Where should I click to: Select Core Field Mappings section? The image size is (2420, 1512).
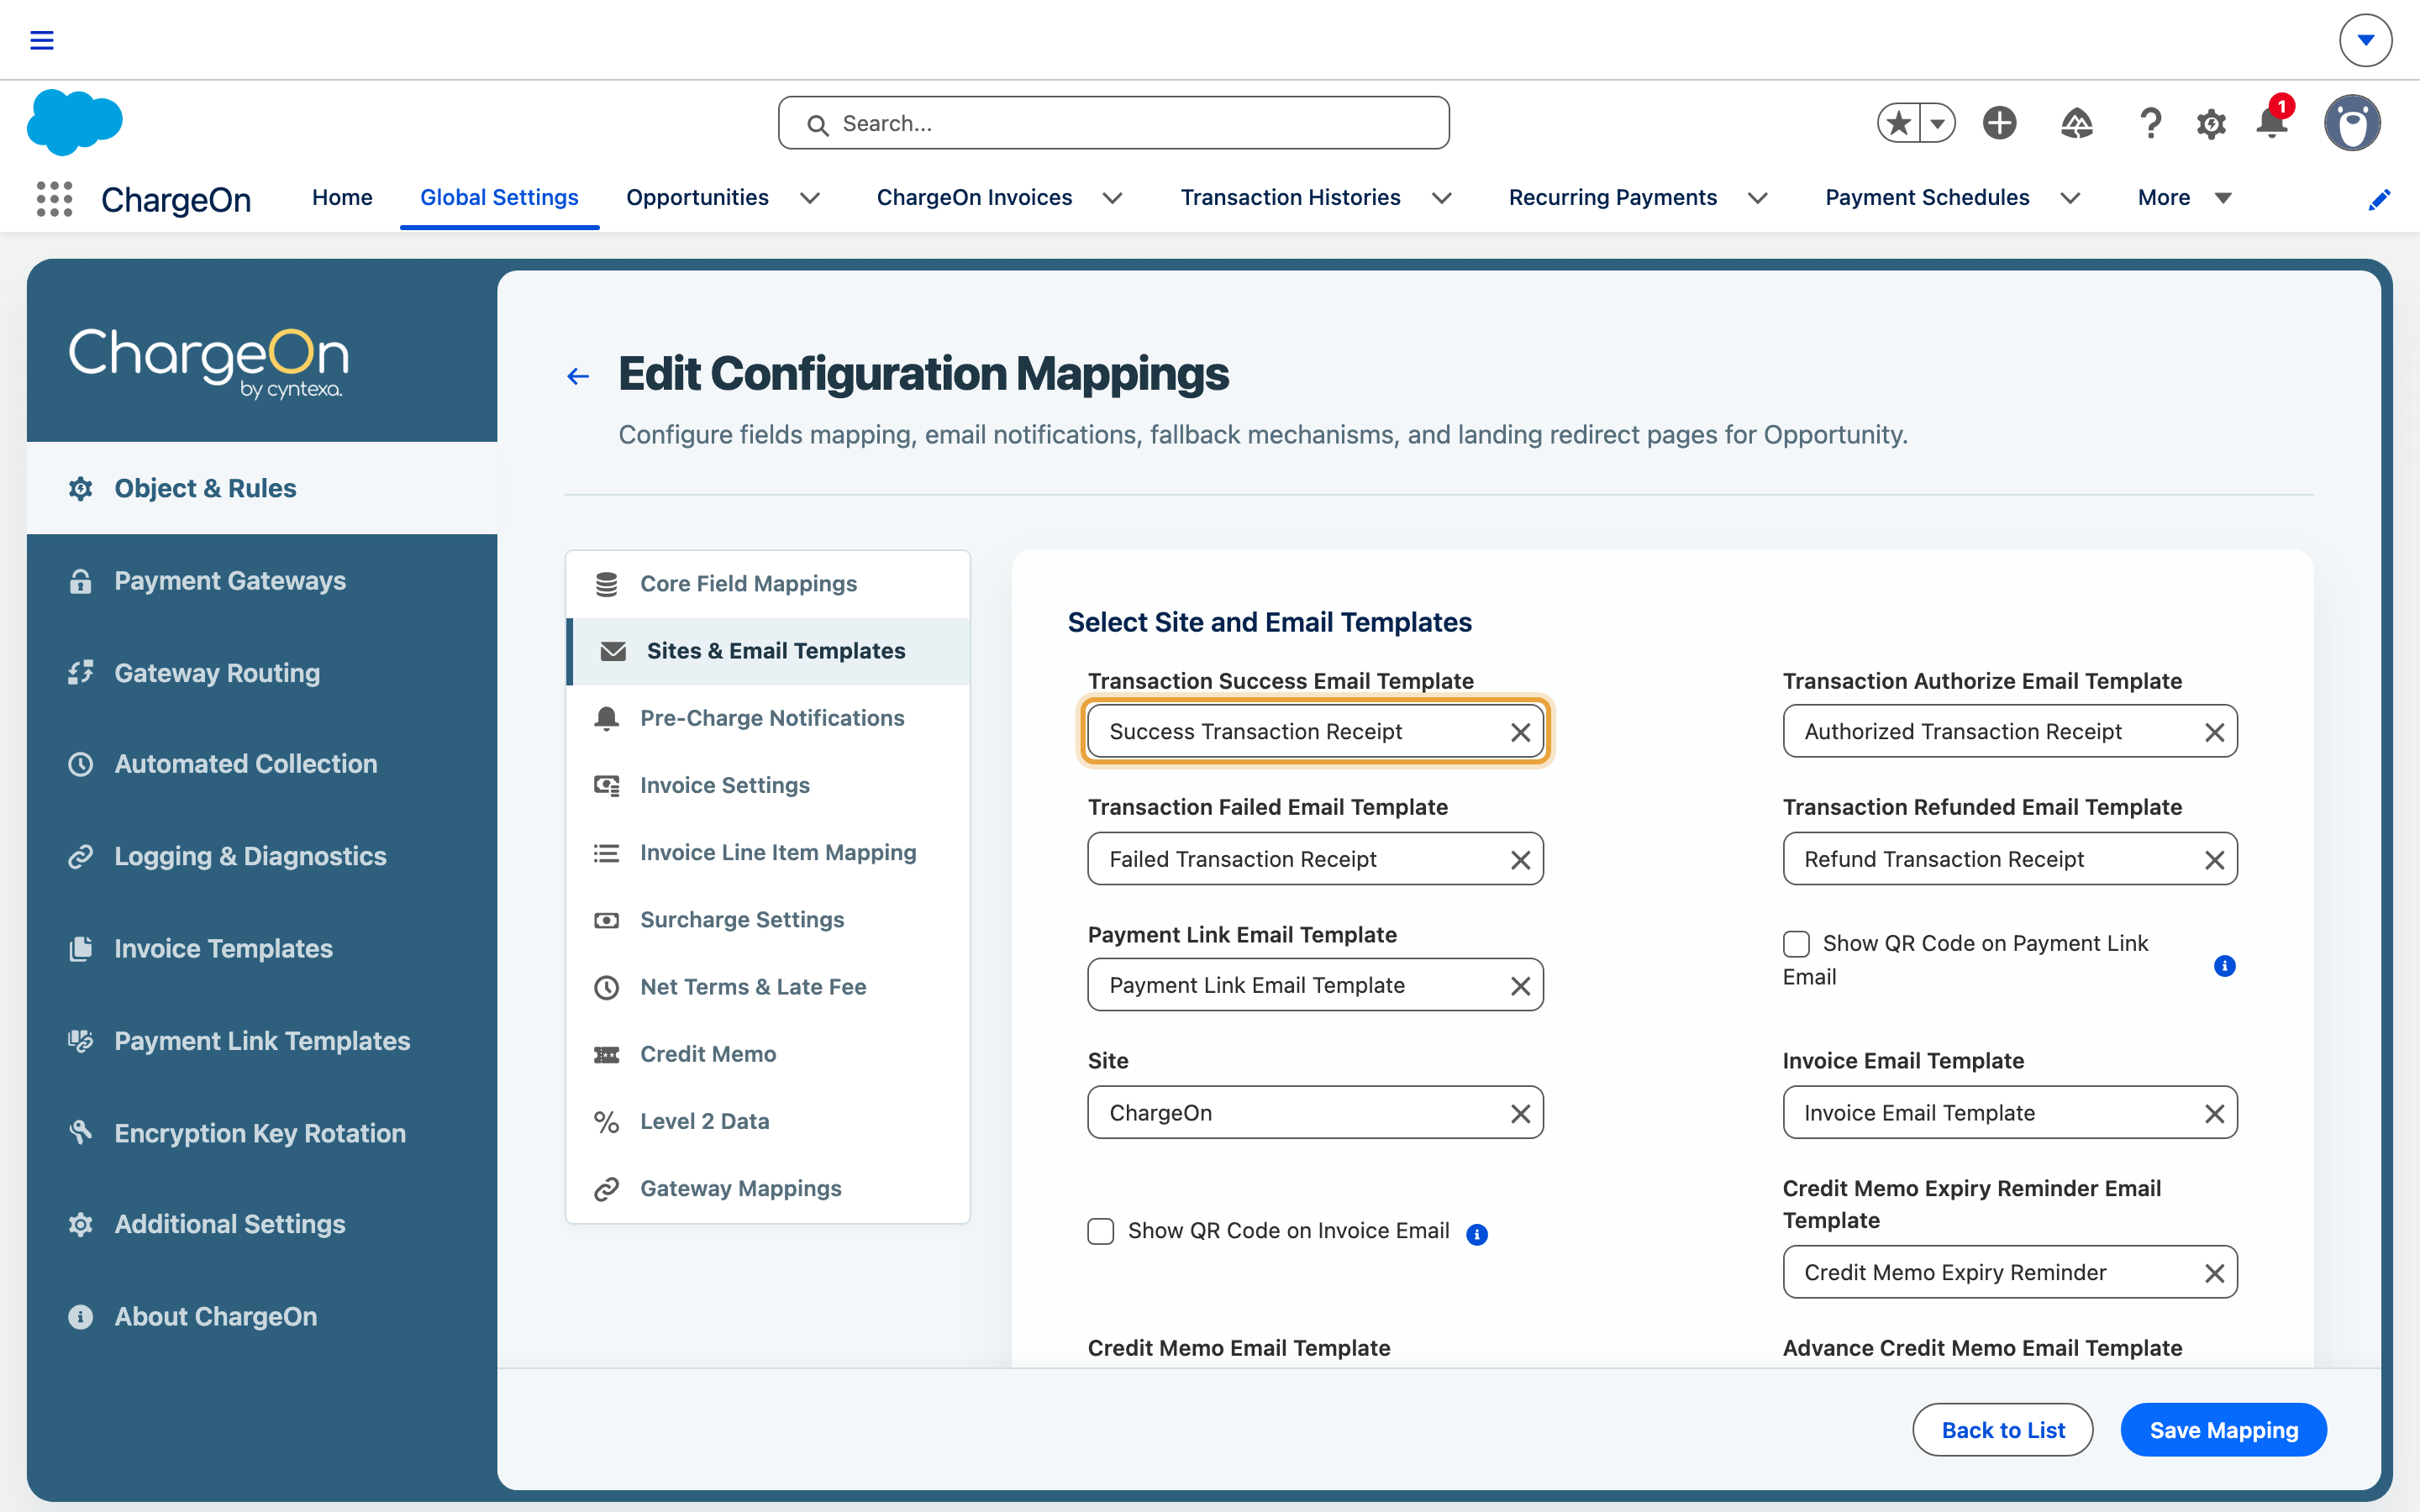coord(768,584)
